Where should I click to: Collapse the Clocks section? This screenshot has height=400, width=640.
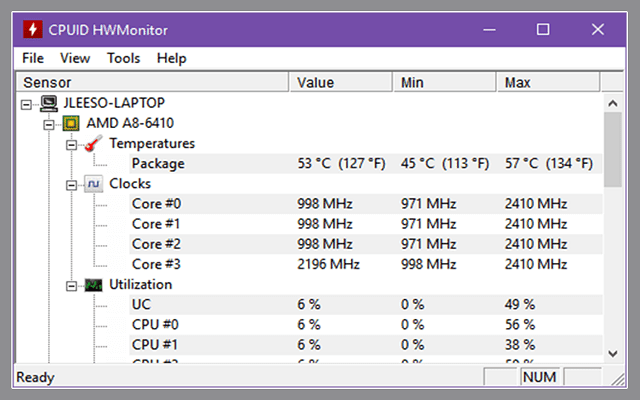[x=71, y=185]
